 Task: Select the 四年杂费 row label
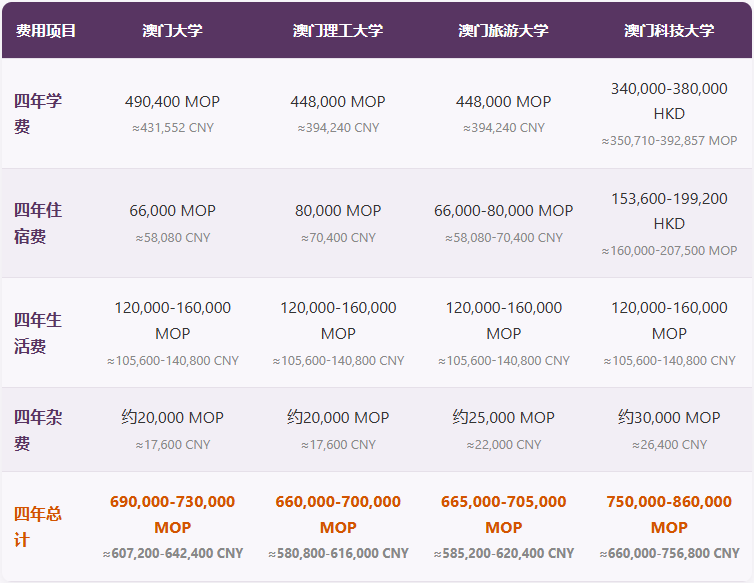38,430
